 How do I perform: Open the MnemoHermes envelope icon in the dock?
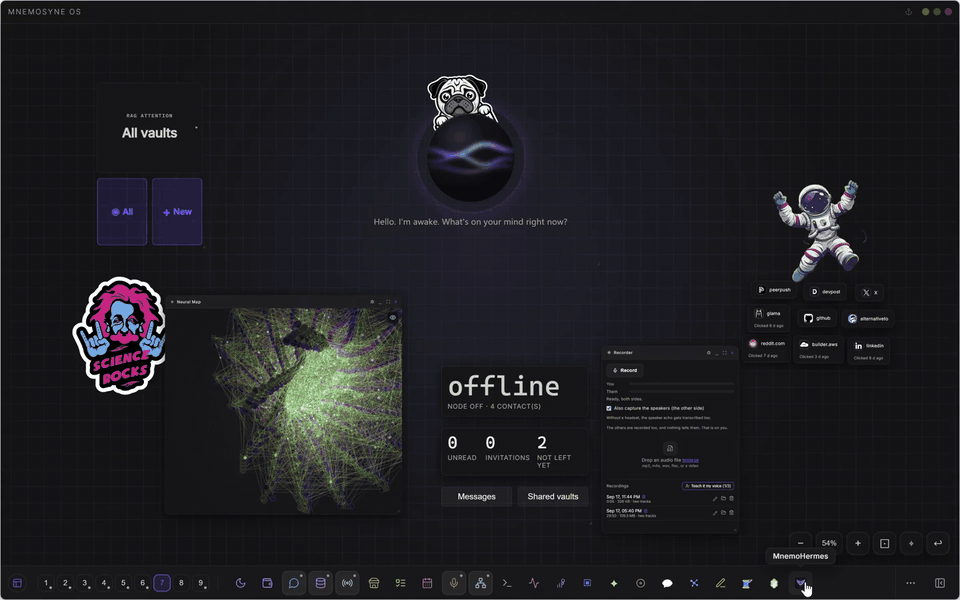(800, 583)
